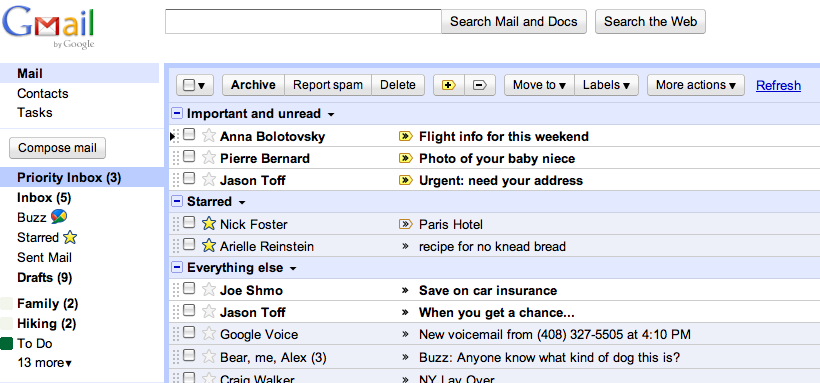
Task: Star the Google Voice message
Action: 209,334
